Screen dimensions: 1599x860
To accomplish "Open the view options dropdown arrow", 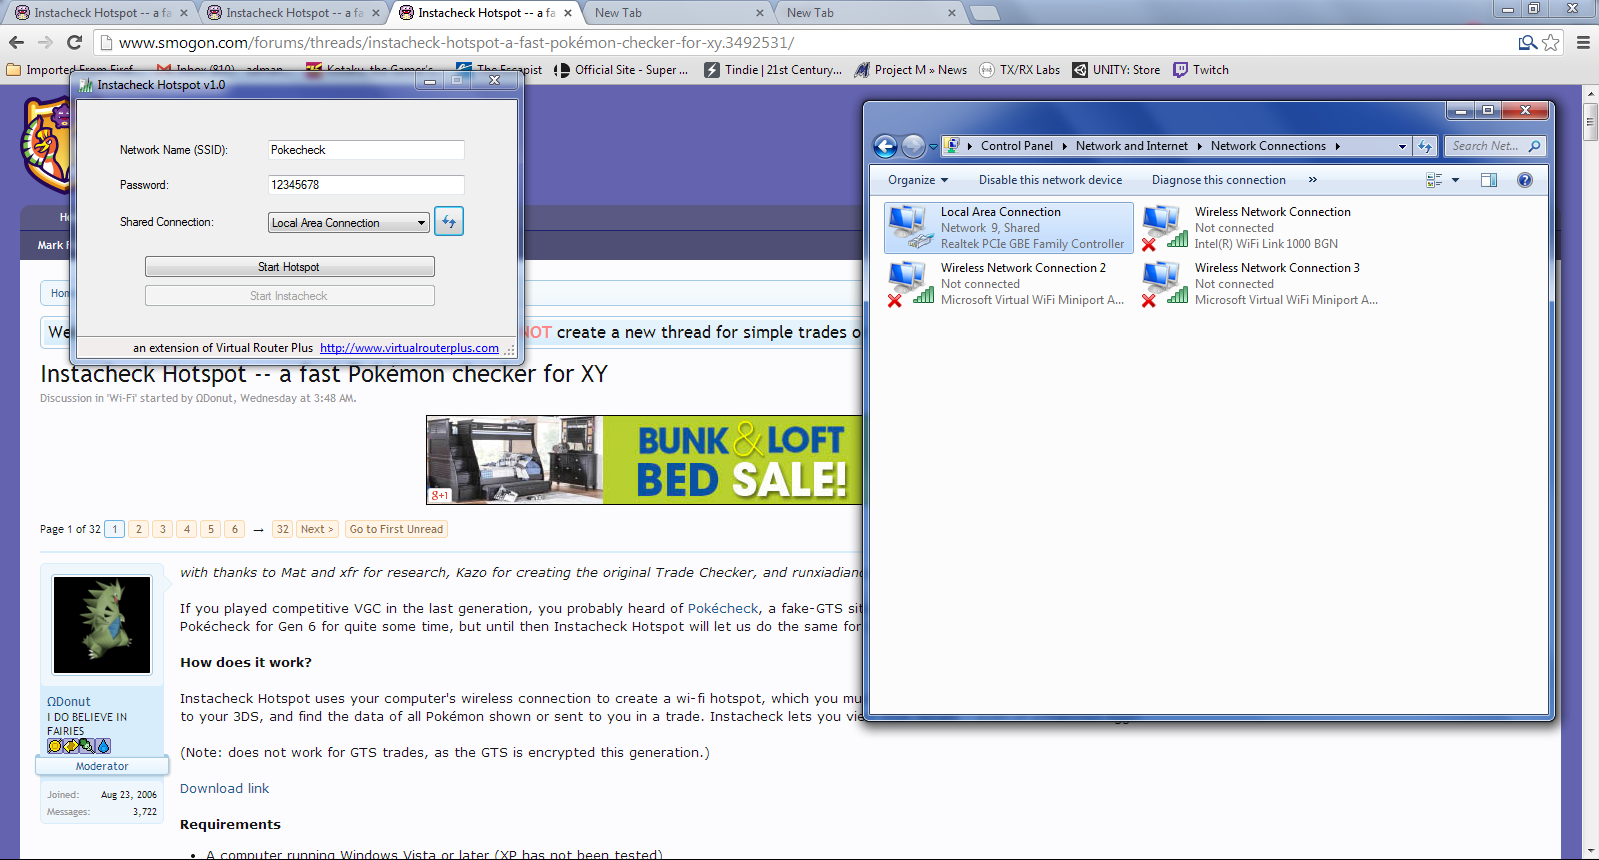I will point(1455,180).
